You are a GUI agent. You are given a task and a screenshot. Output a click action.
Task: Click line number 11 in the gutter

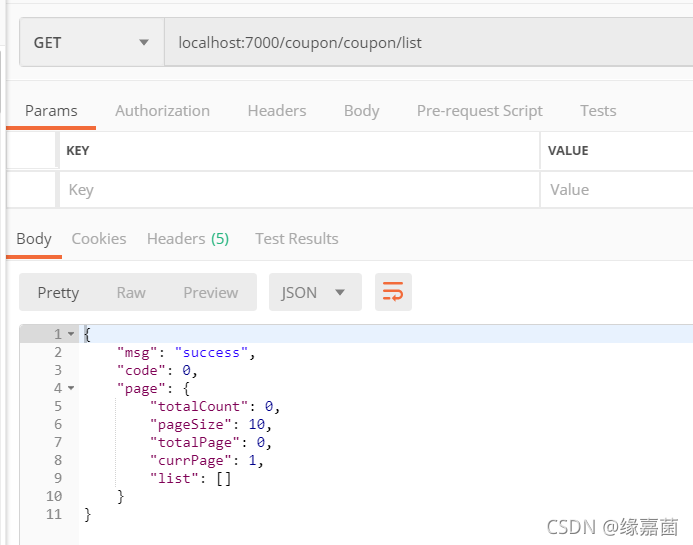click(54, 514)
